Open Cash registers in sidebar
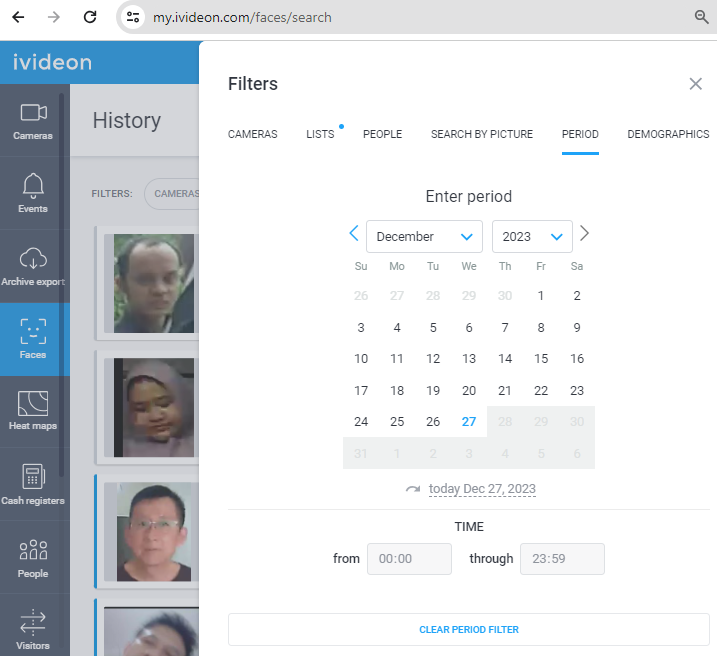This screenshot has height=656, width=717. click(x=33, y=485)
